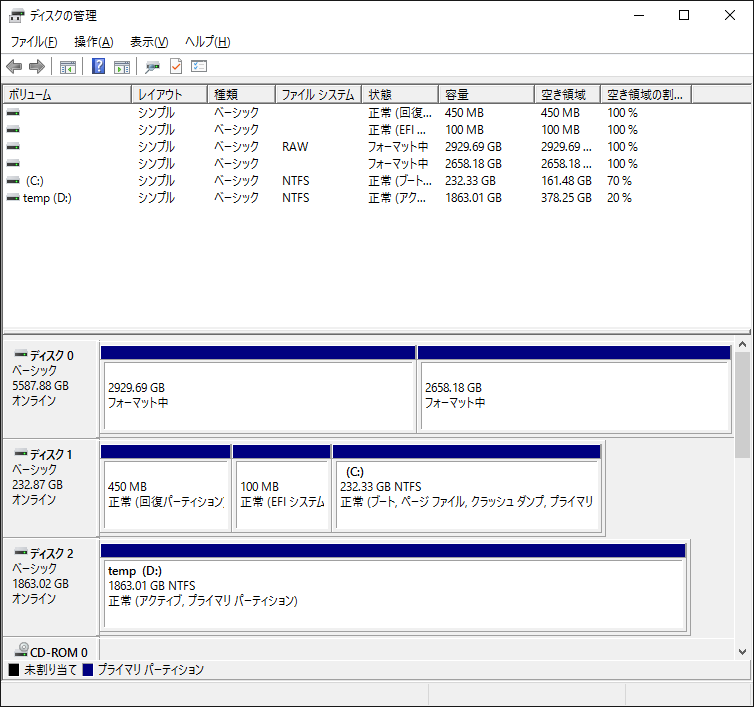Open the 操作(A) menu

pyautogui.click(x=93, y=42)
